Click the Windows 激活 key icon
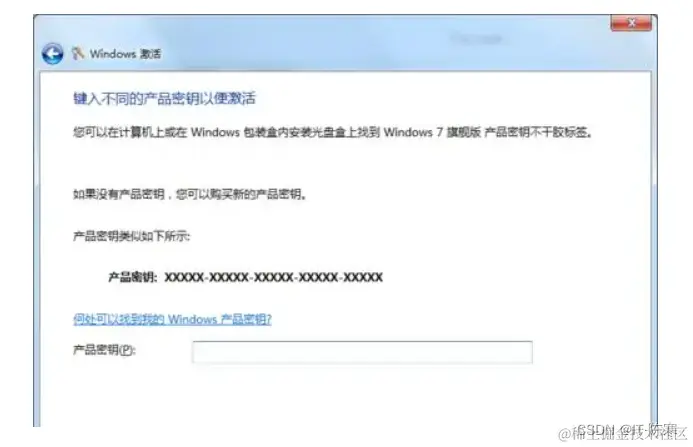 [78, 53]
